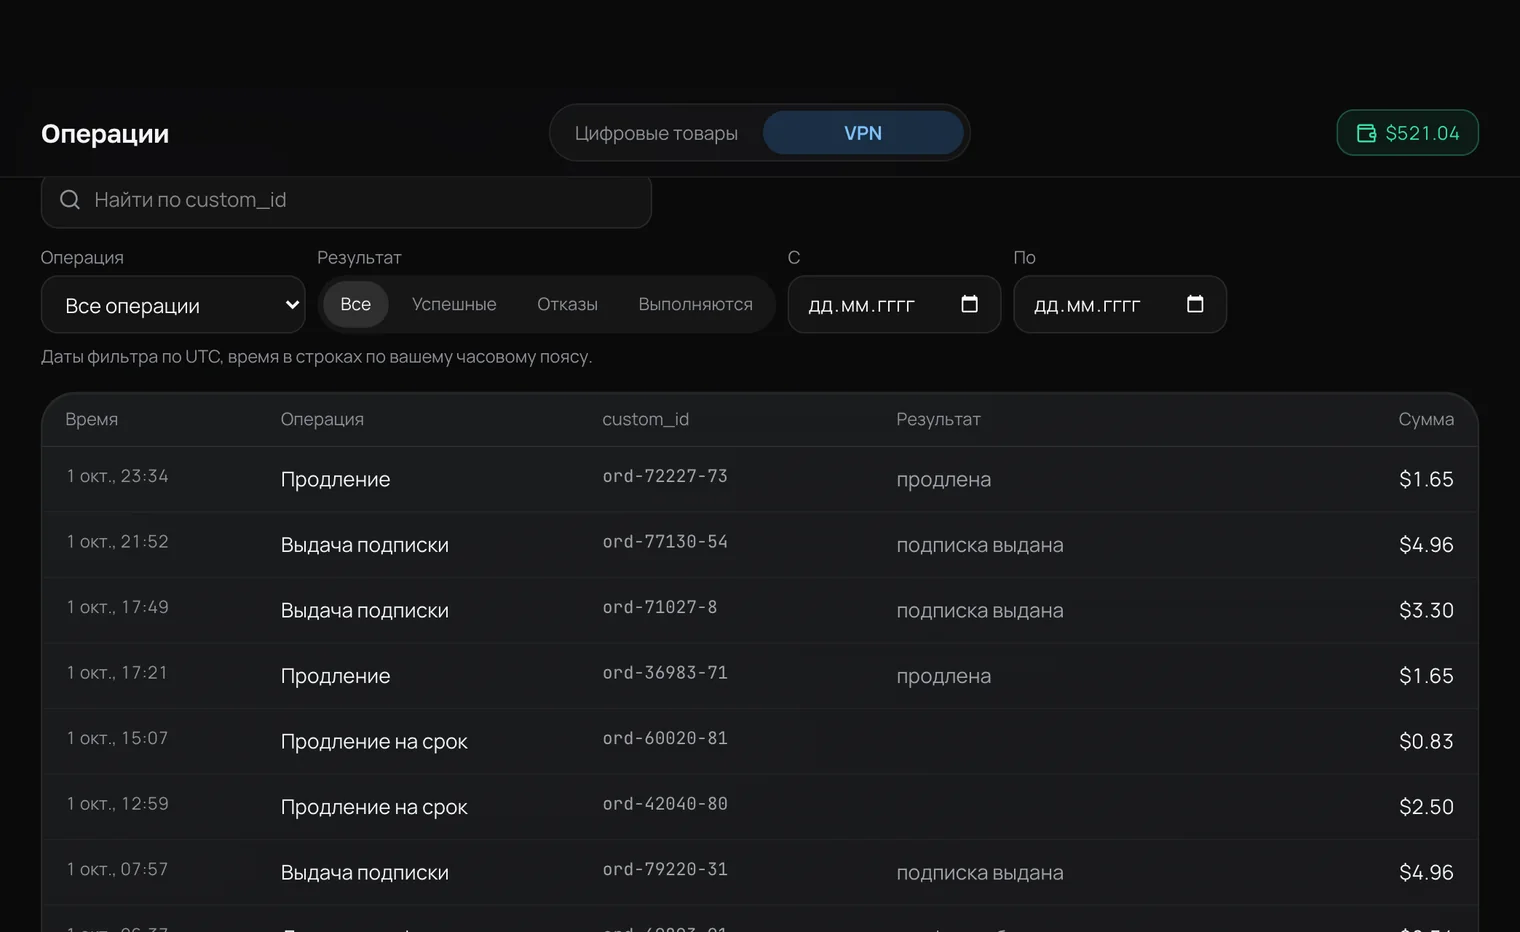Click the С start date input
The width and height of the screenshot is (1520, 932).
(894, 304)
